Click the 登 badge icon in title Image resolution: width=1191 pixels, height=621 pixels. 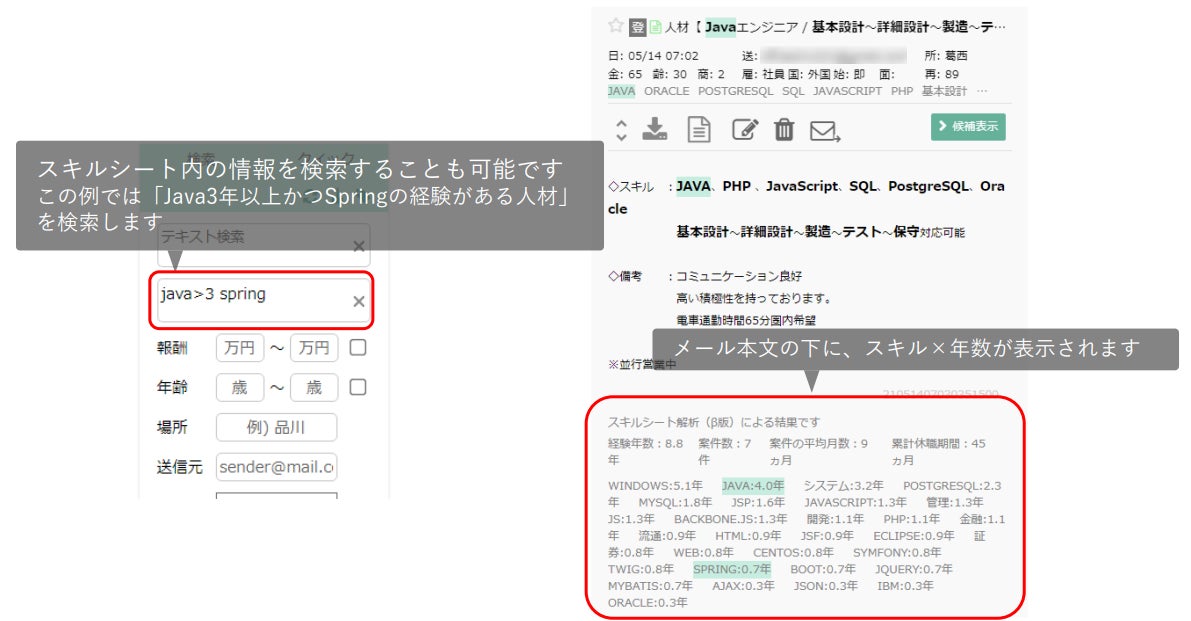click(637, 27)
